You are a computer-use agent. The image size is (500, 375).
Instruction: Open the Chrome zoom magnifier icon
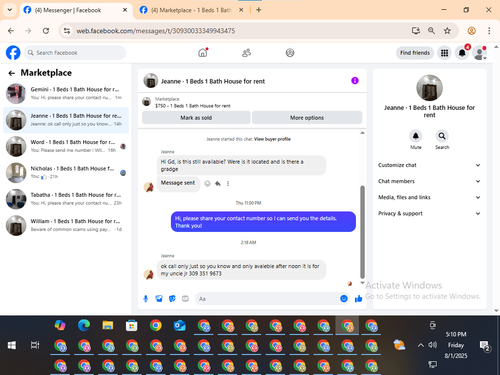(x=431, y=31)
